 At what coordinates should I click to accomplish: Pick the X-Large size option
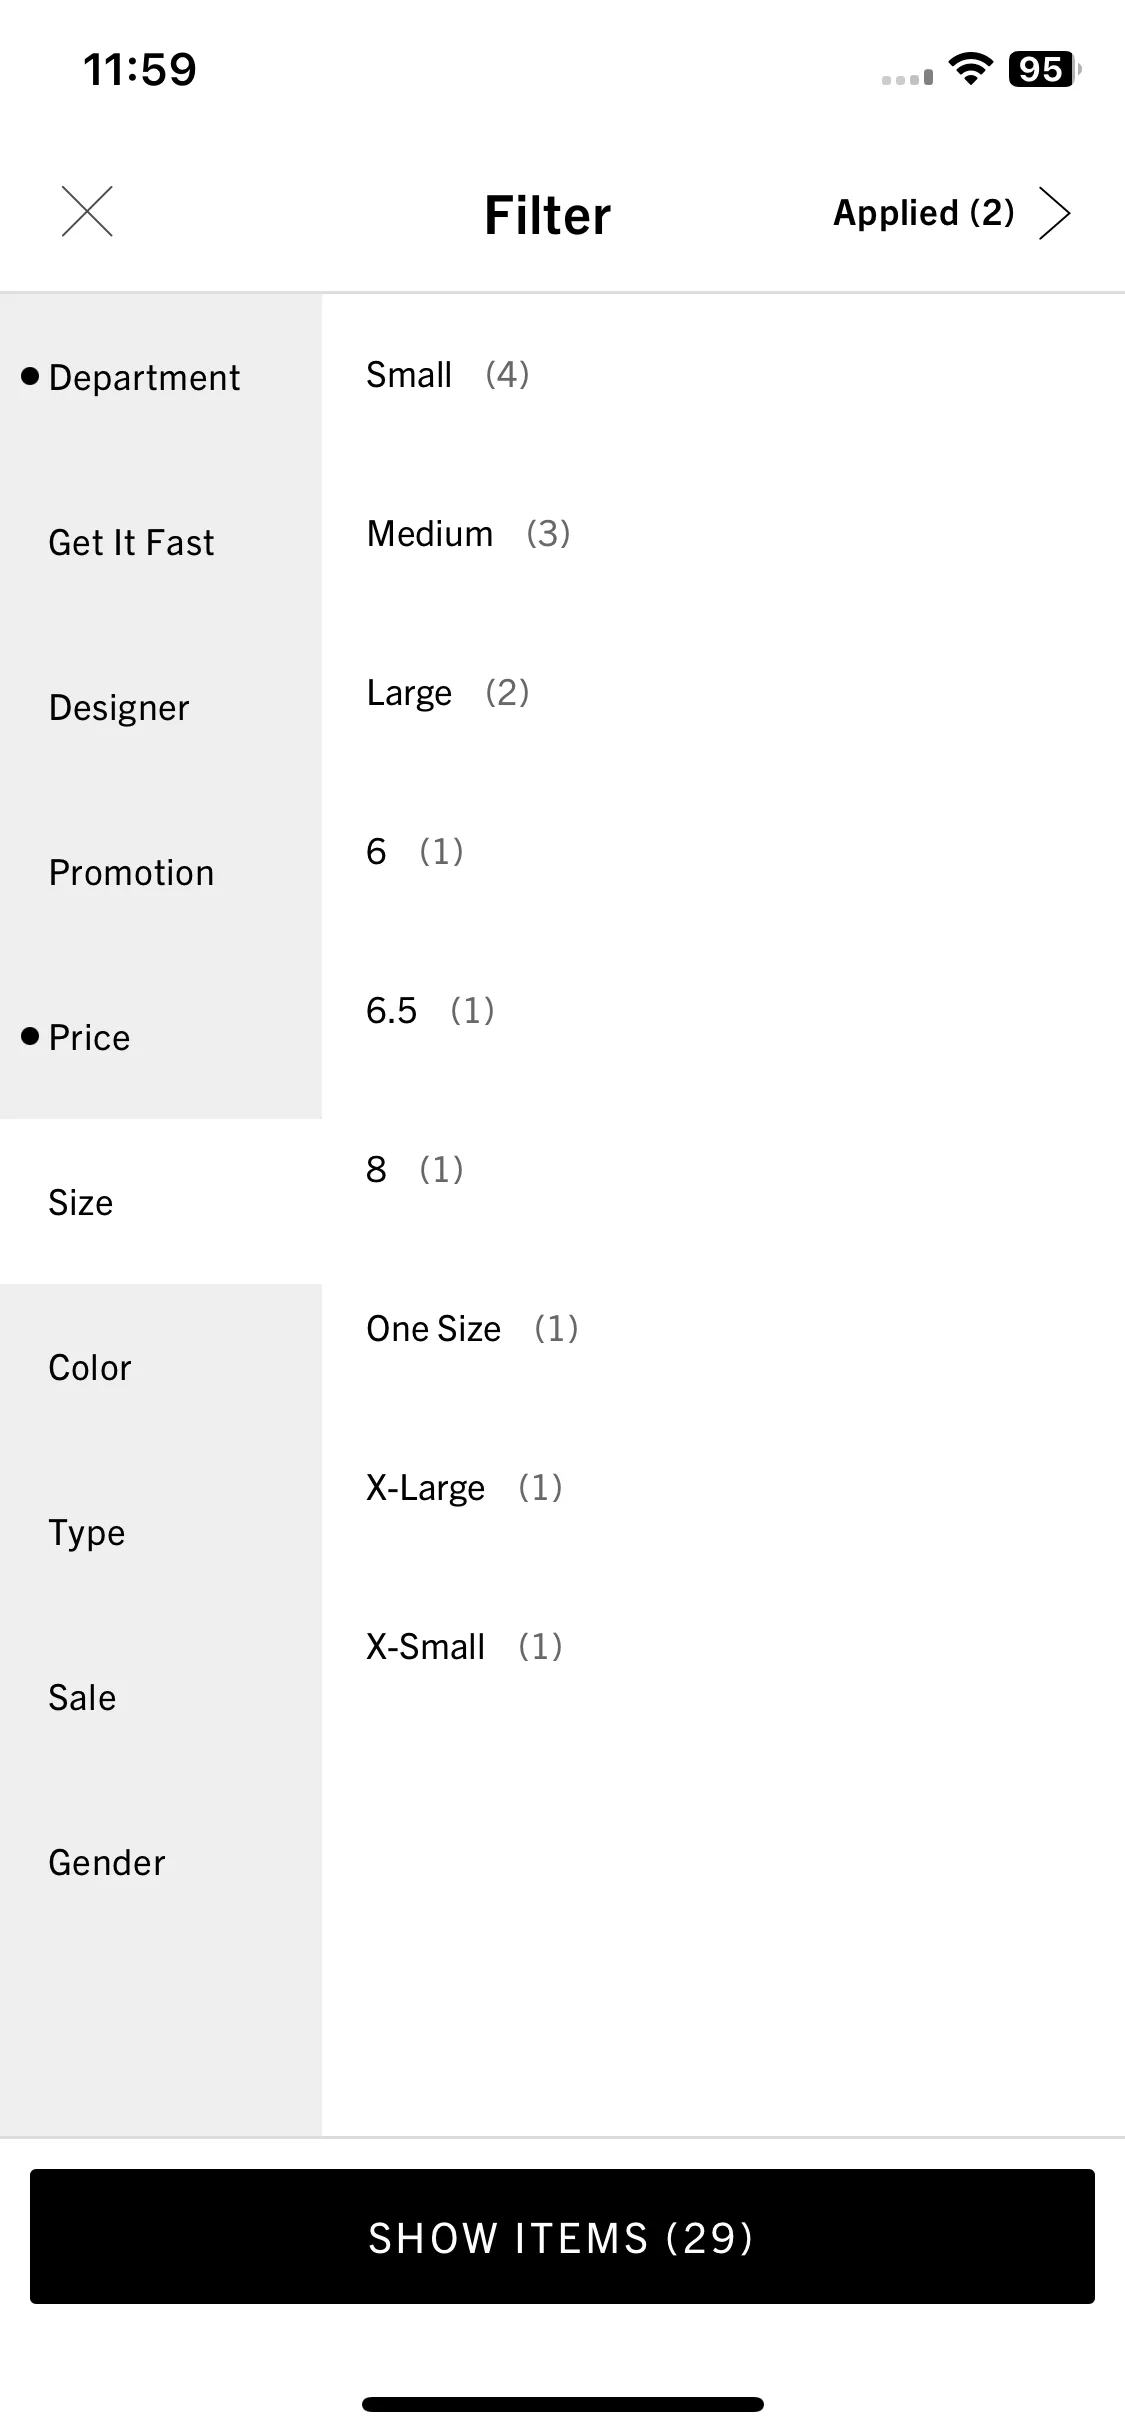click(723, 1487)
